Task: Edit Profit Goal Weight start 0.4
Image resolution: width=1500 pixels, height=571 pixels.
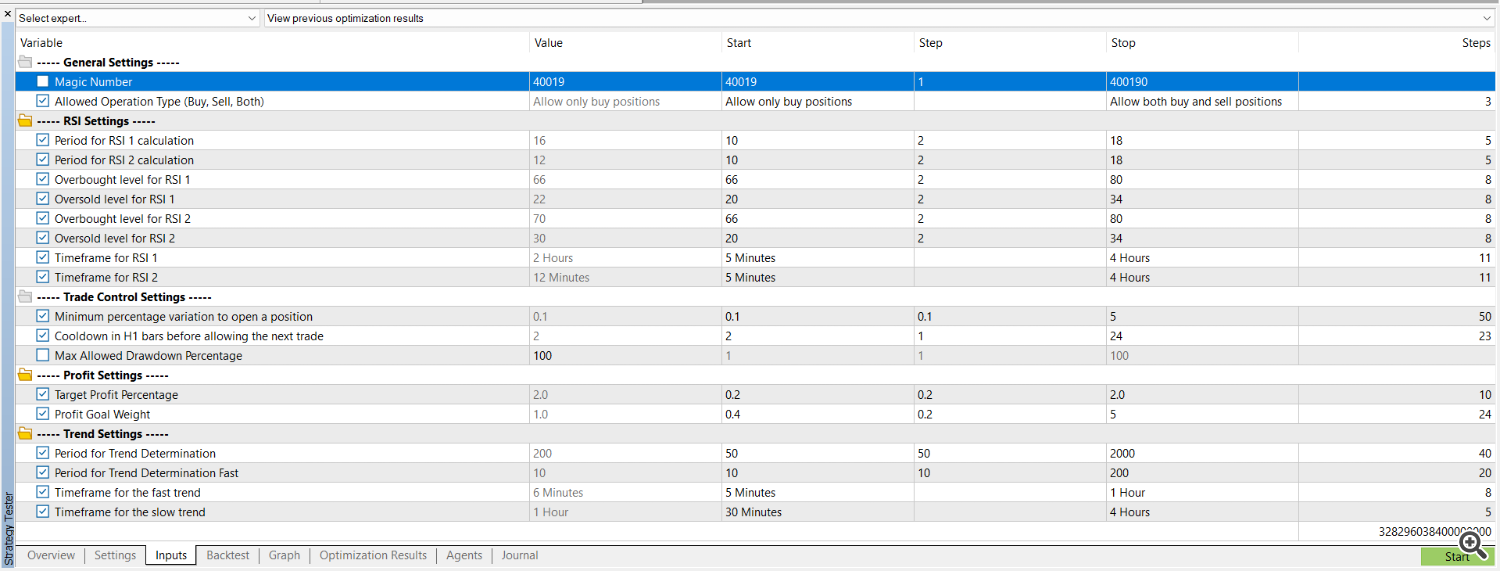Action: pos(817,414)
